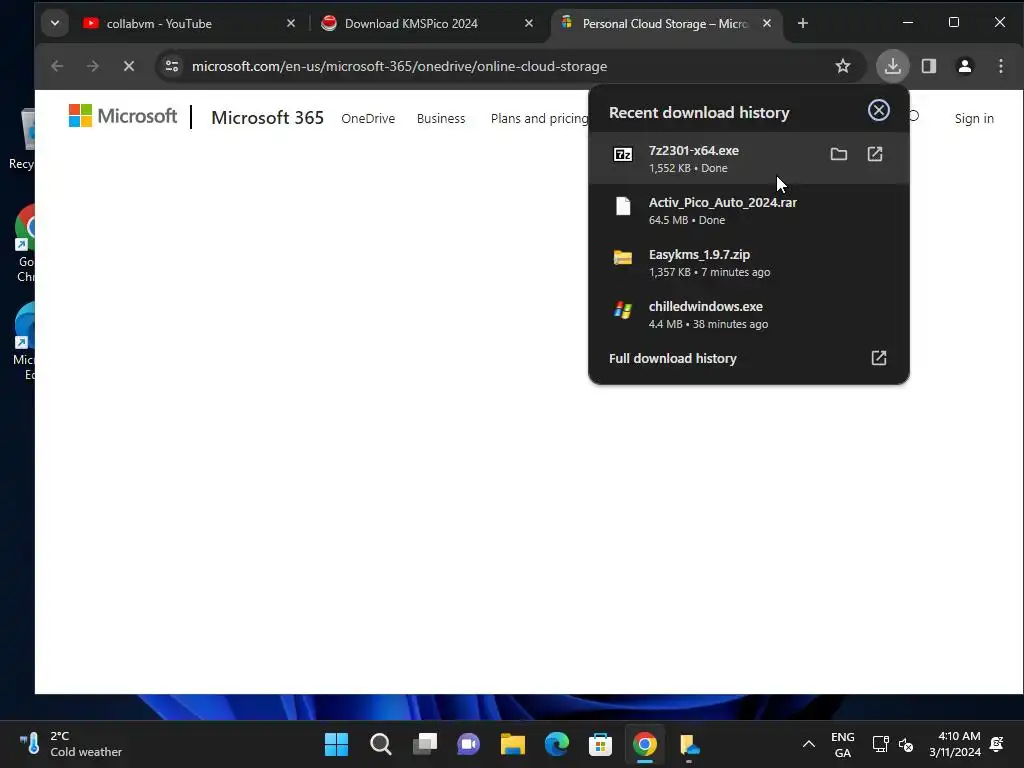Click the external link icon for full history
Image resolution: width=1024 pixels, height=768 pixels.
(x=879, y=358)
